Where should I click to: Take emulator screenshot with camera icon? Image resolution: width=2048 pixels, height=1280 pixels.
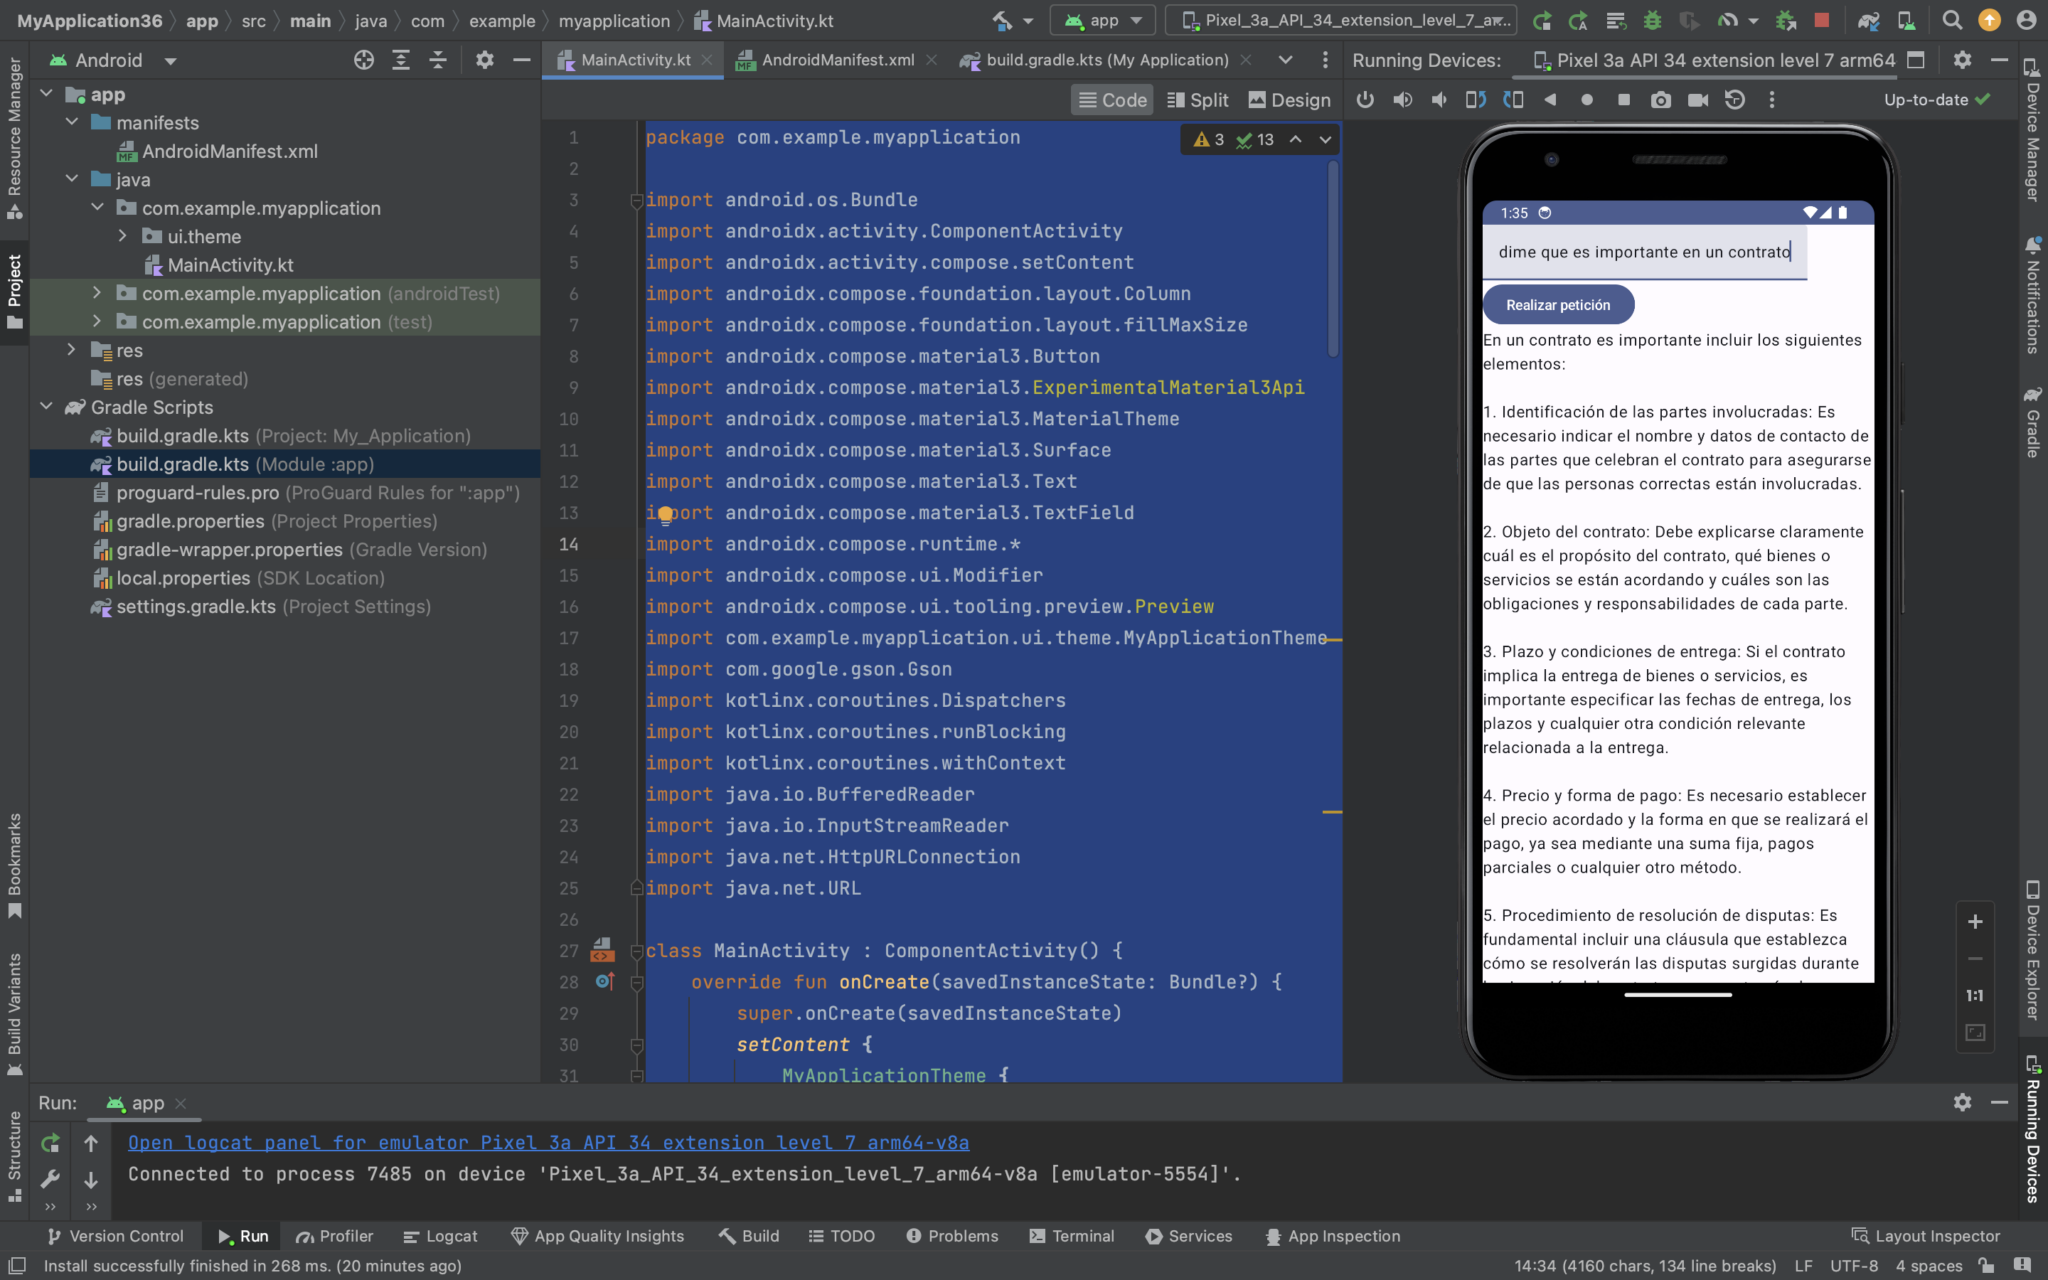[1660, 100]
